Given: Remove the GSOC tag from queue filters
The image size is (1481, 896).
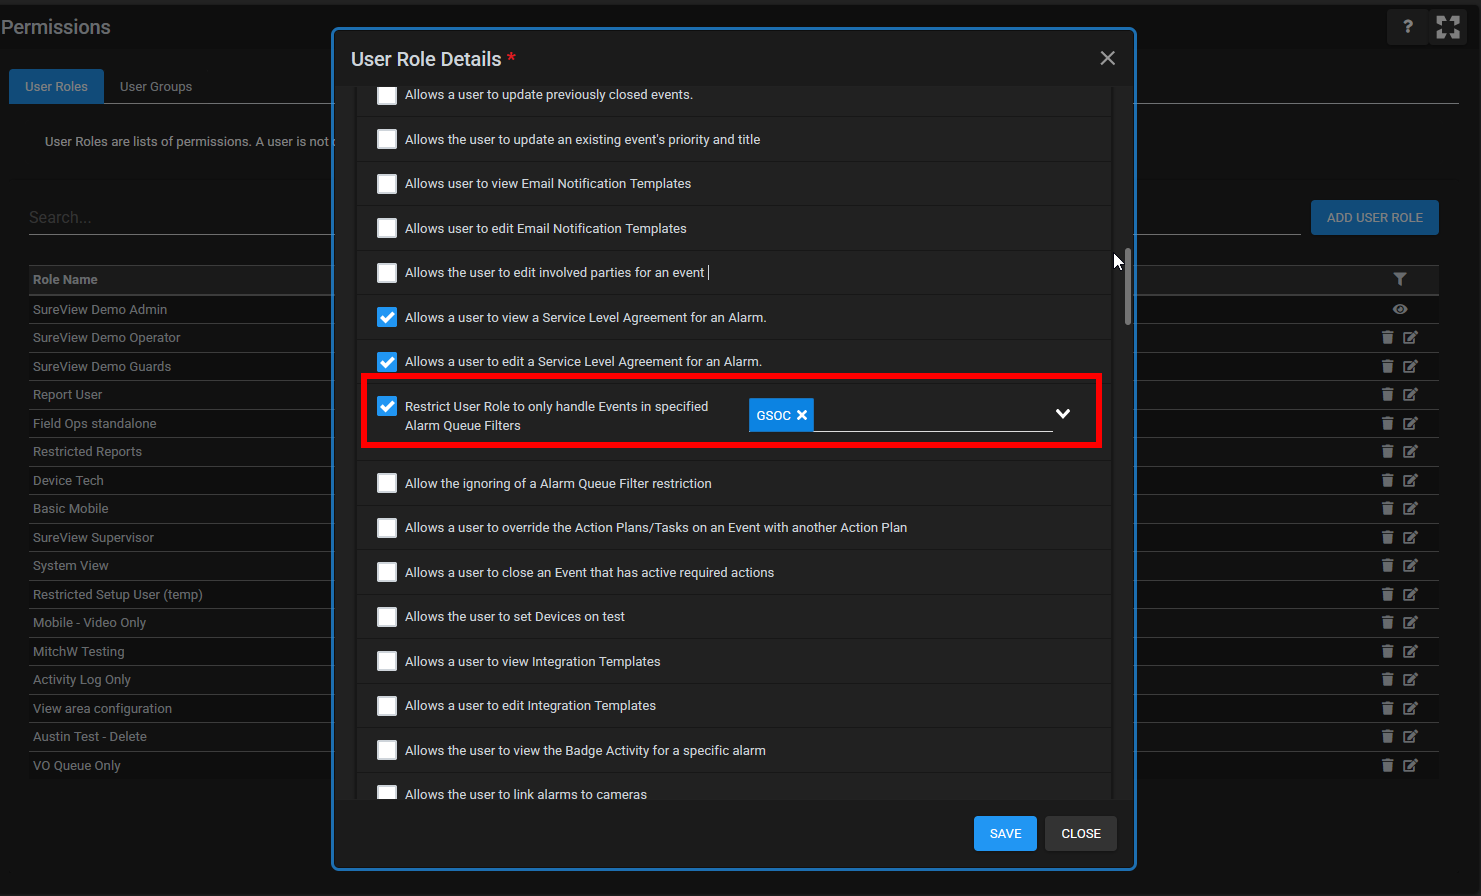Looking at the screenshot, I should [802, 415].
